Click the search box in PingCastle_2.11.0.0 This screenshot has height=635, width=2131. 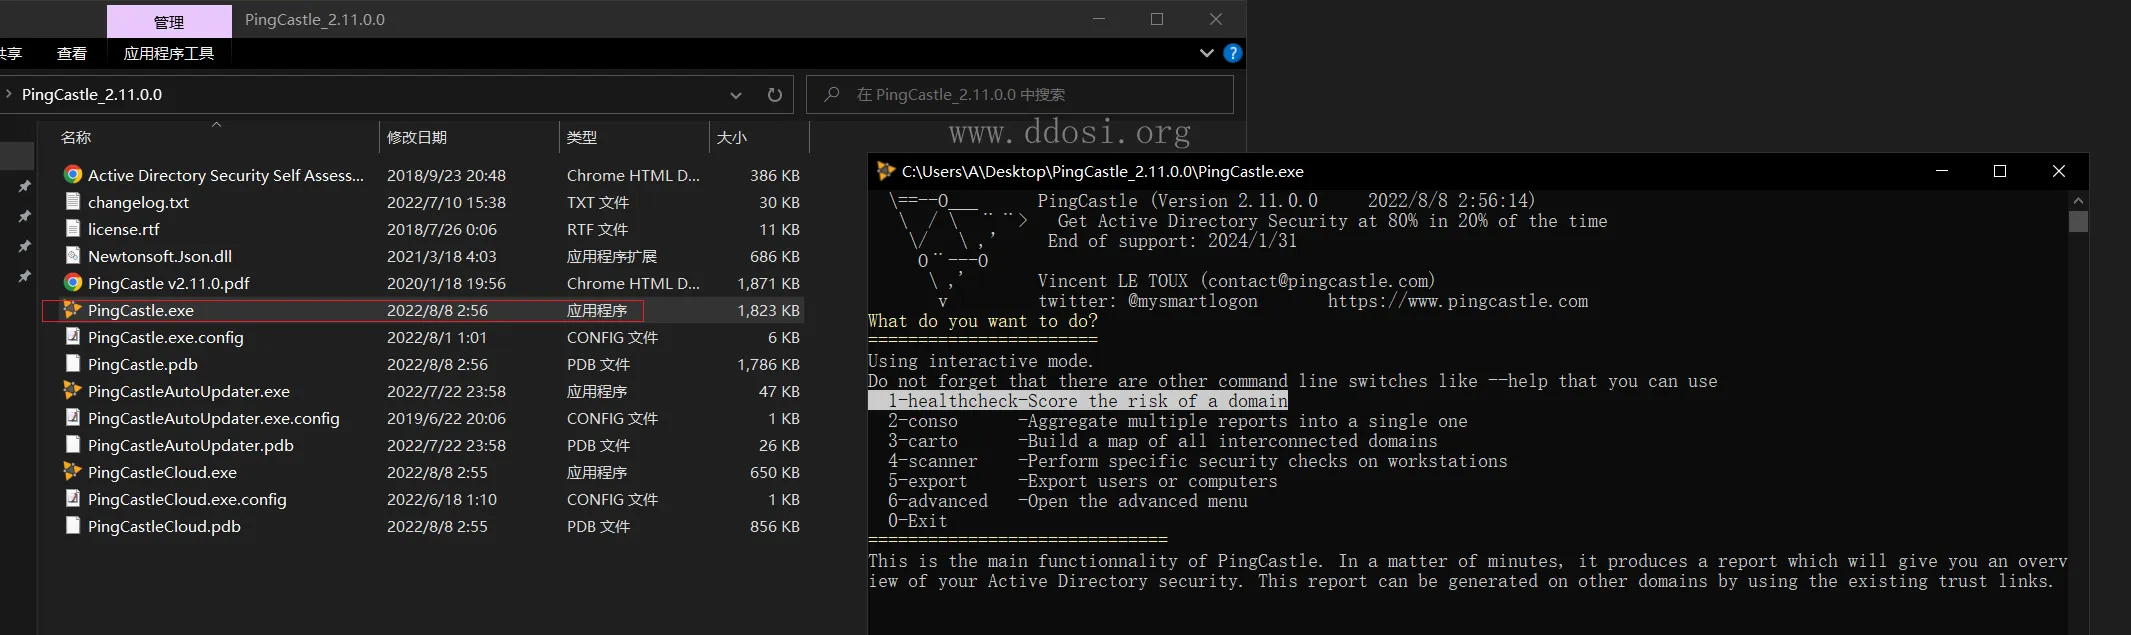click(x=1020, y=95)
